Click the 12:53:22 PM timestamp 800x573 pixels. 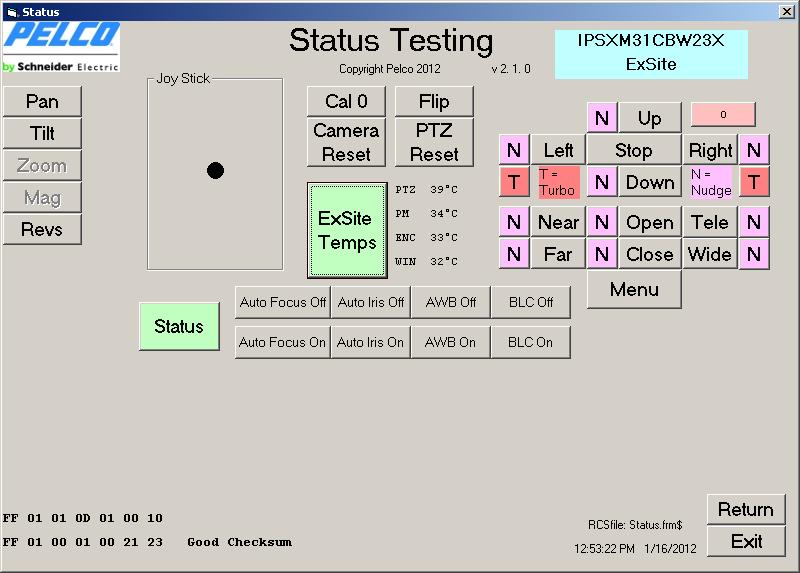[x=605, y=549]
